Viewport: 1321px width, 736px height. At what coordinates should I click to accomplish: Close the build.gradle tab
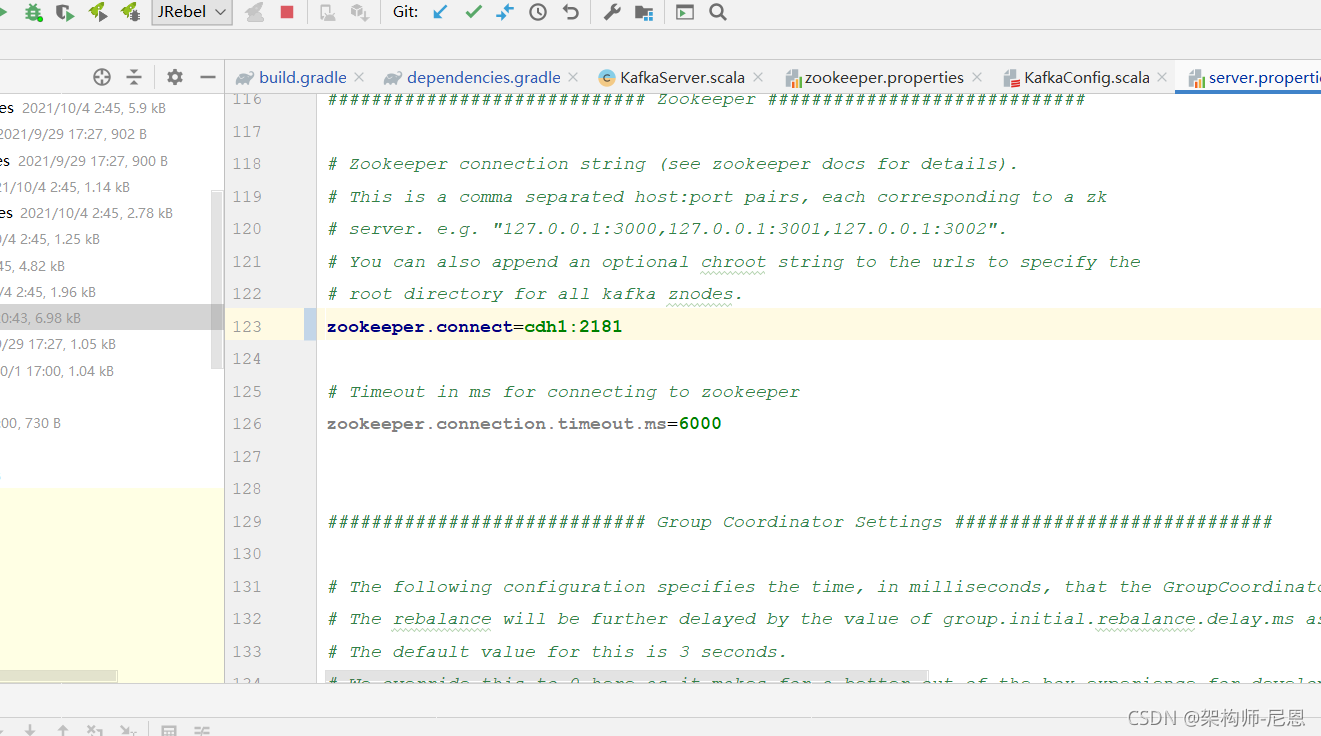(x=359, y=77)
